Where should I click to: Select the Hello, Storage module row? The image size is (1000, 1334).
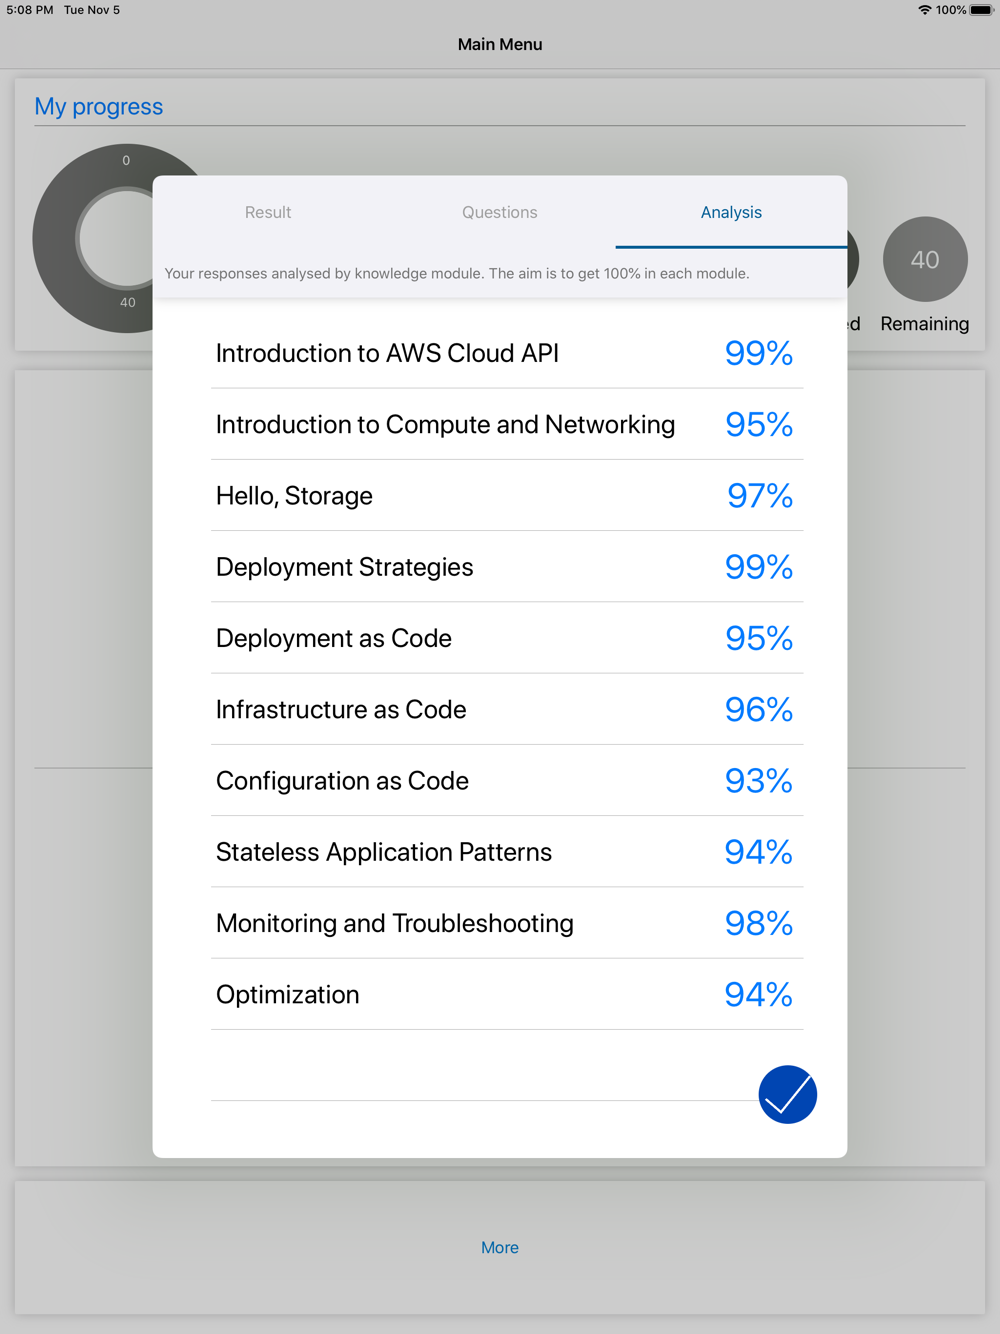tap(507, 495)
